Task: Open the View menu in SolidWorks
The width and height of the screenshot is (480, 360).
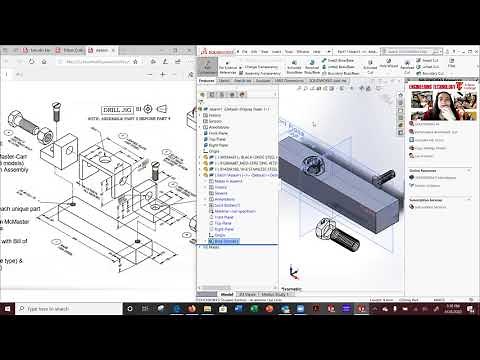Action: pyautogui.click(x=265, y=52)
